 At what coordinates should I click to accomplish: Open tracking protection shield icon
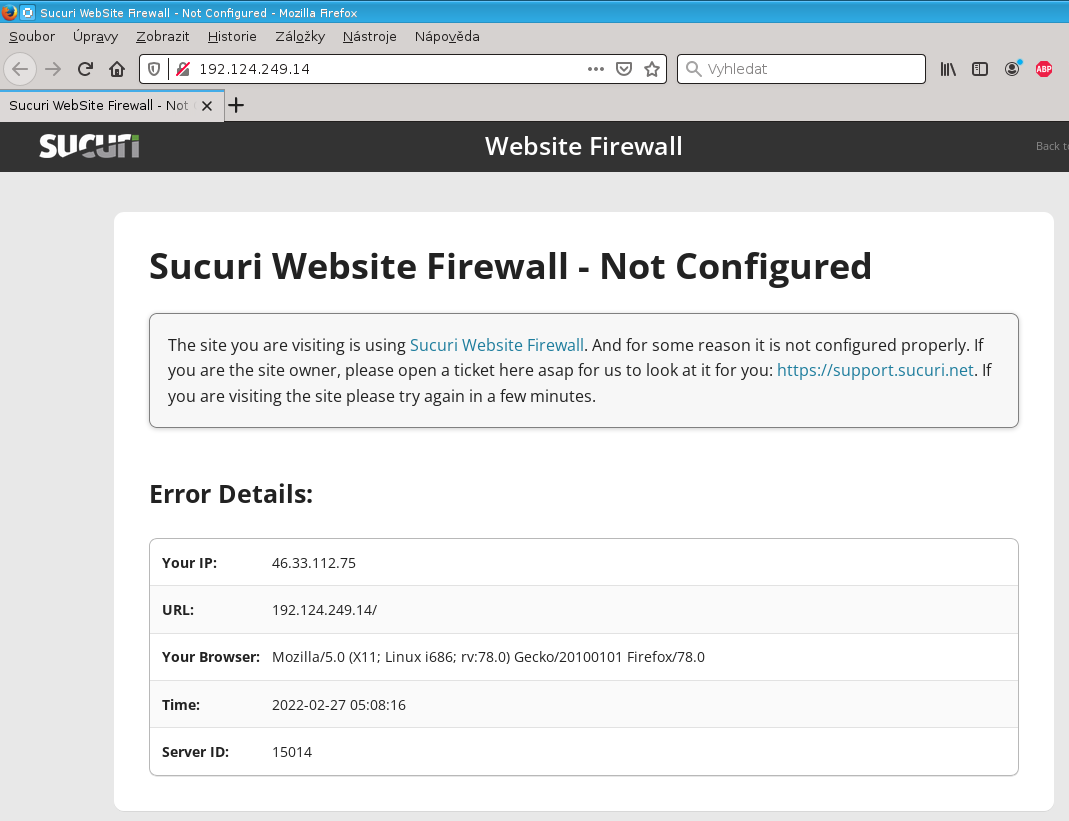(x=154, y=69)
